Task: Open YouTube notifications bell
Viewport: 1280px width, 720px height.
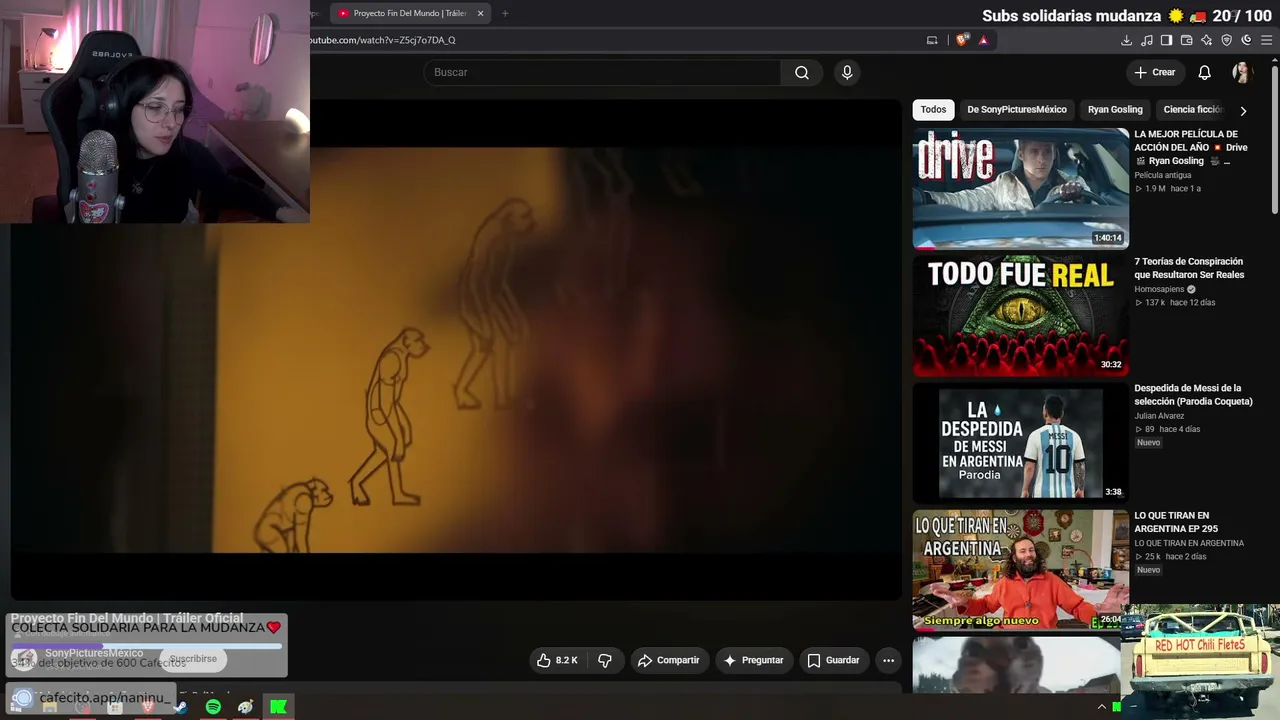Action: (x=1205, y=72)
